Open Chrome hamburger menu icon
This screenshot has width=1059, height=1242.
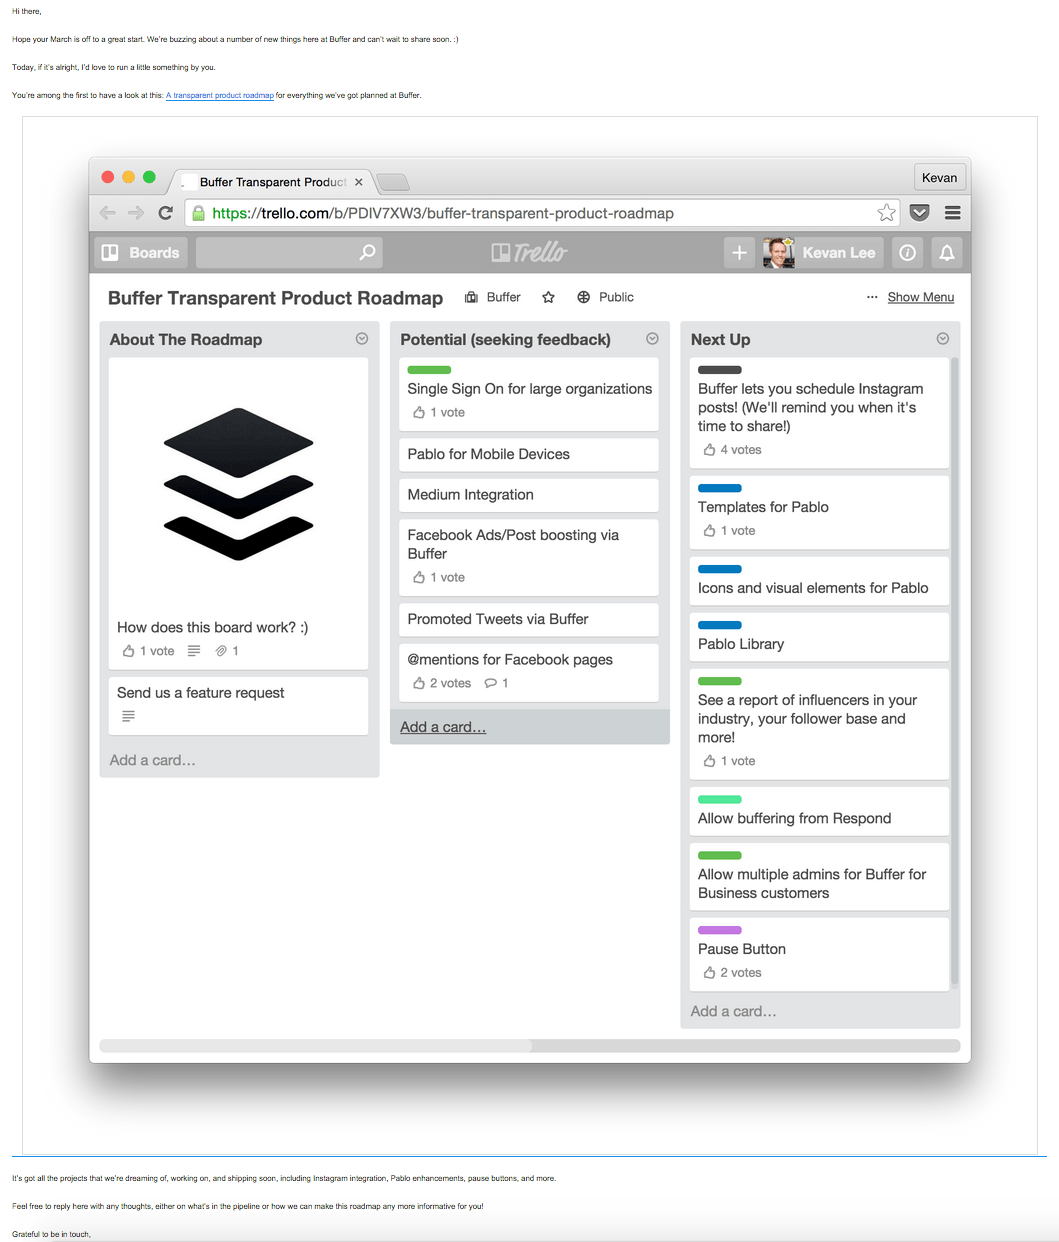pos(952,213)
